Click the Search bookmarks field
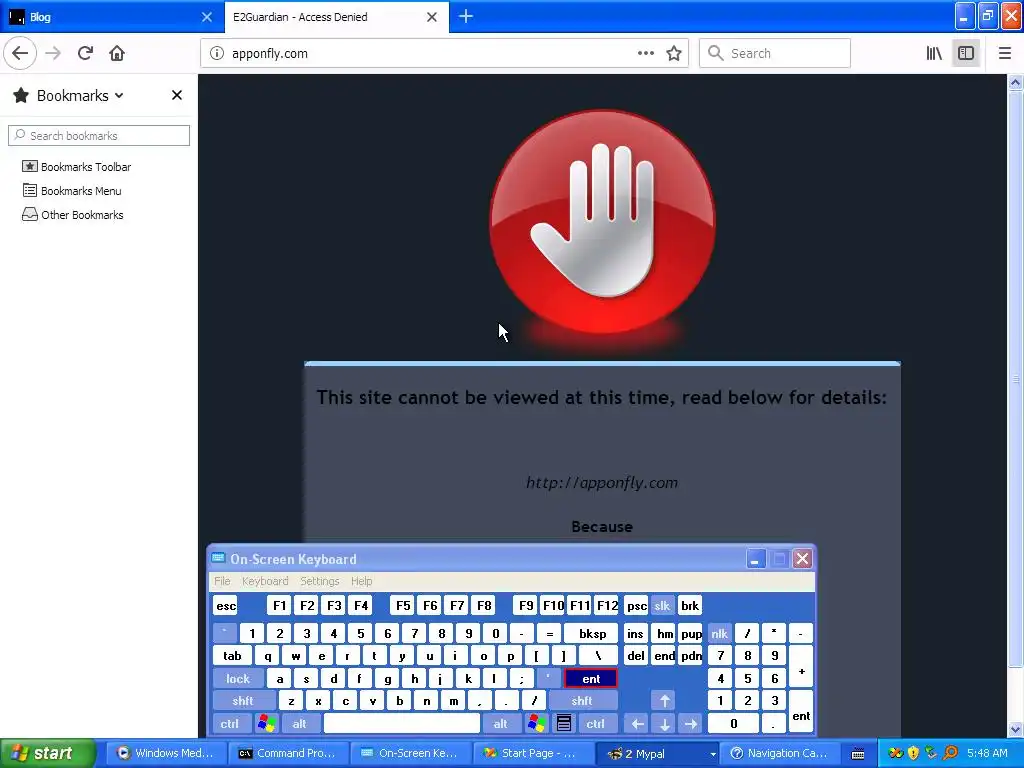1024x768 pixels. 99,136
